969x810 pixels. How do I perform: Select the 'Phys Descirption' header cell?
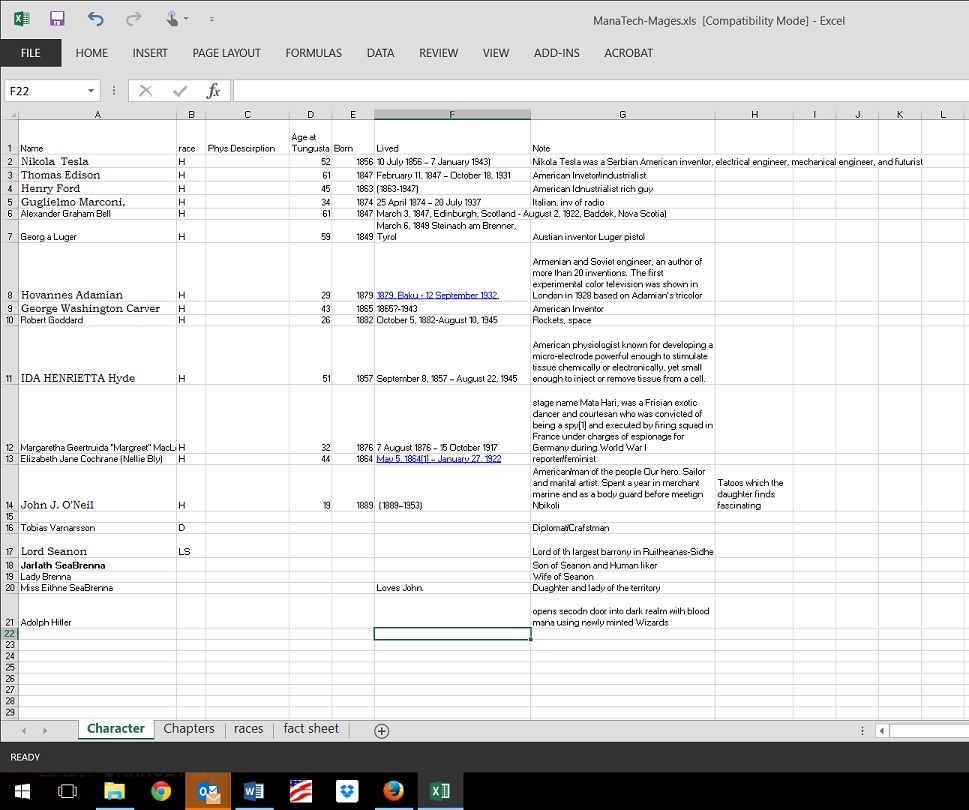pos(247,137)
